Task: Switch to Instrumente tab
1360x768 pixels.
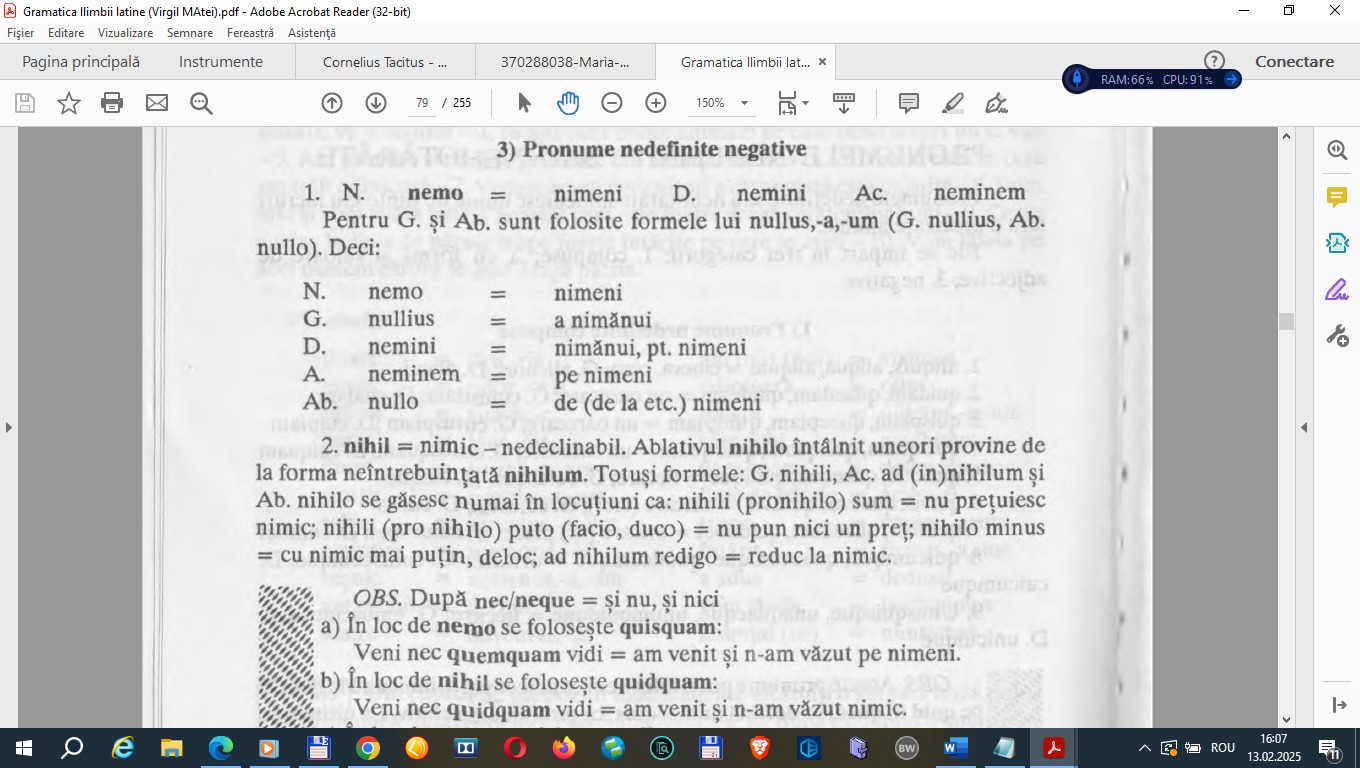Action: click(x=221, y=62)
